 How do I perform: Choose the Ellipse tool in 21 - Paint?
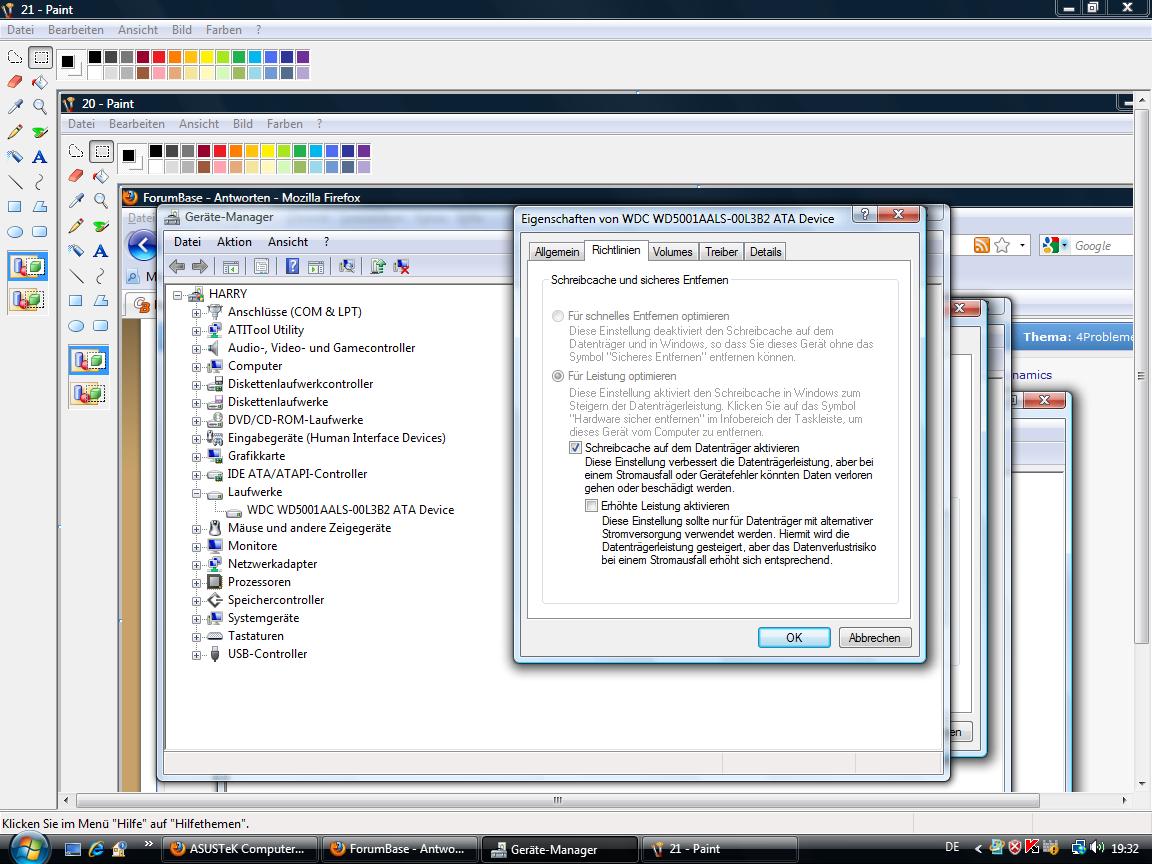[15, 231]
